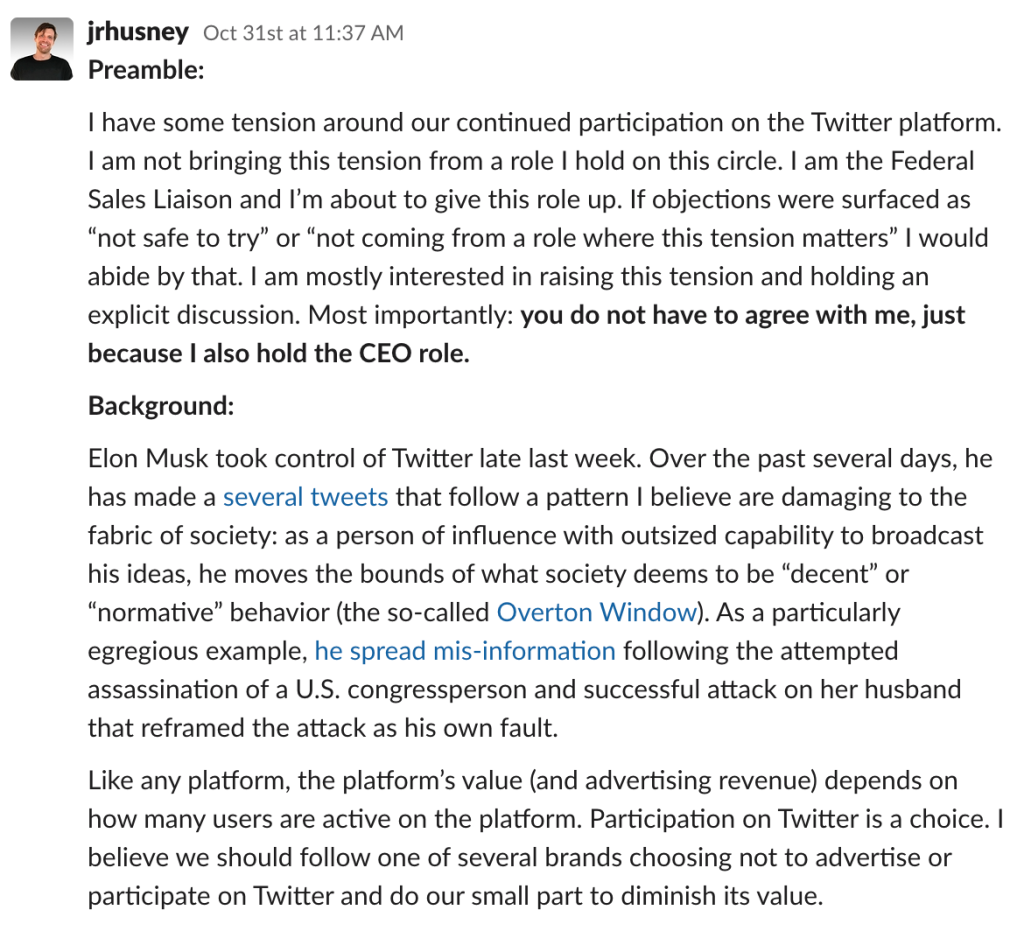Follow the "he spread mis-information" link
This screenshot has height=931, width=1024.
coord(465,651)
